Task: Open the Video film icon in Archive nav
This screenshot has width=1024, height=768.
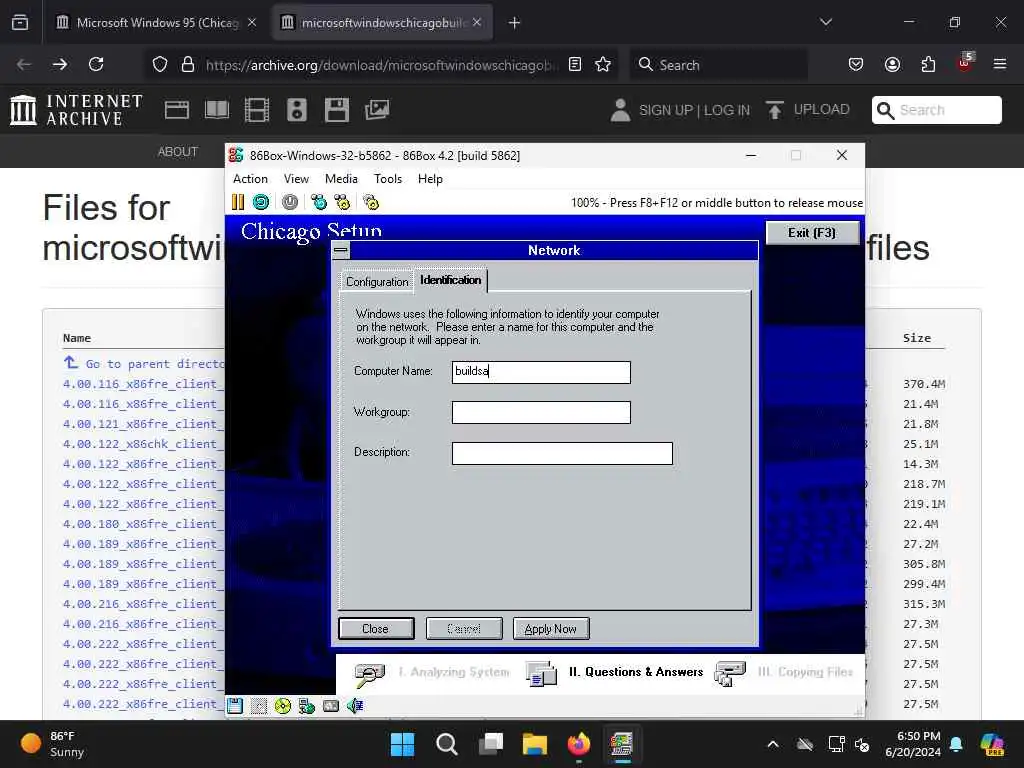Action: click(x=257, y=110)
